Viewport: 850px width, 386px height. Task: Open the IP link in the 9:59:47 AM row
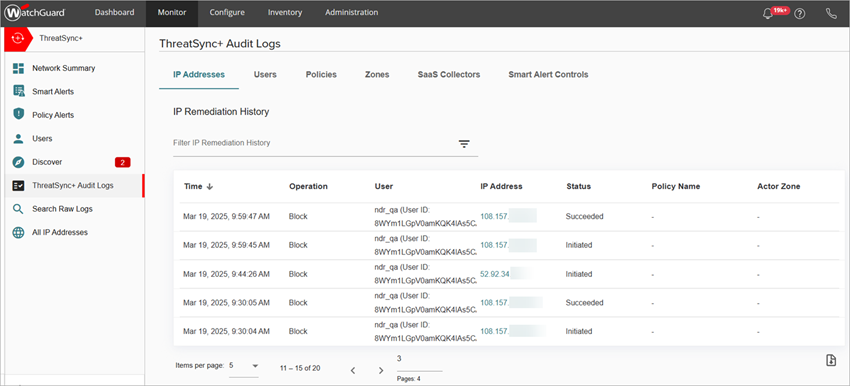[494, 216]
